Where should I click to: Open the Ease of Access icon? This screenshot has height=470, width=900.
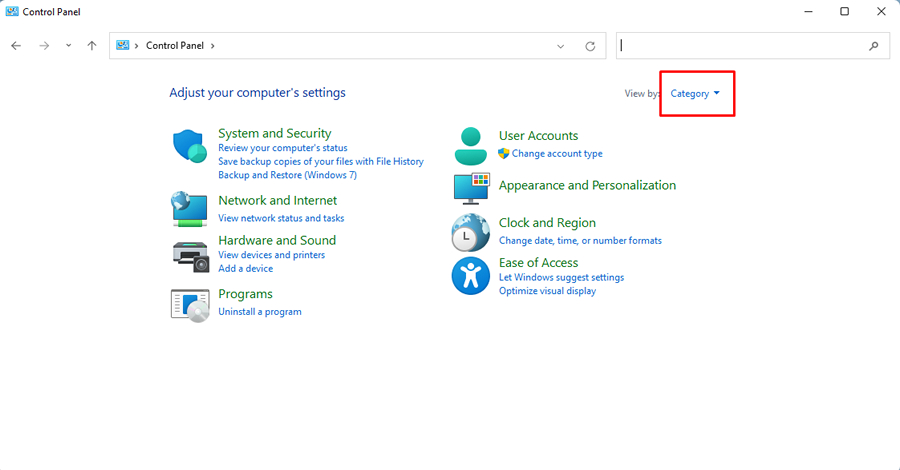coord(470,274)
